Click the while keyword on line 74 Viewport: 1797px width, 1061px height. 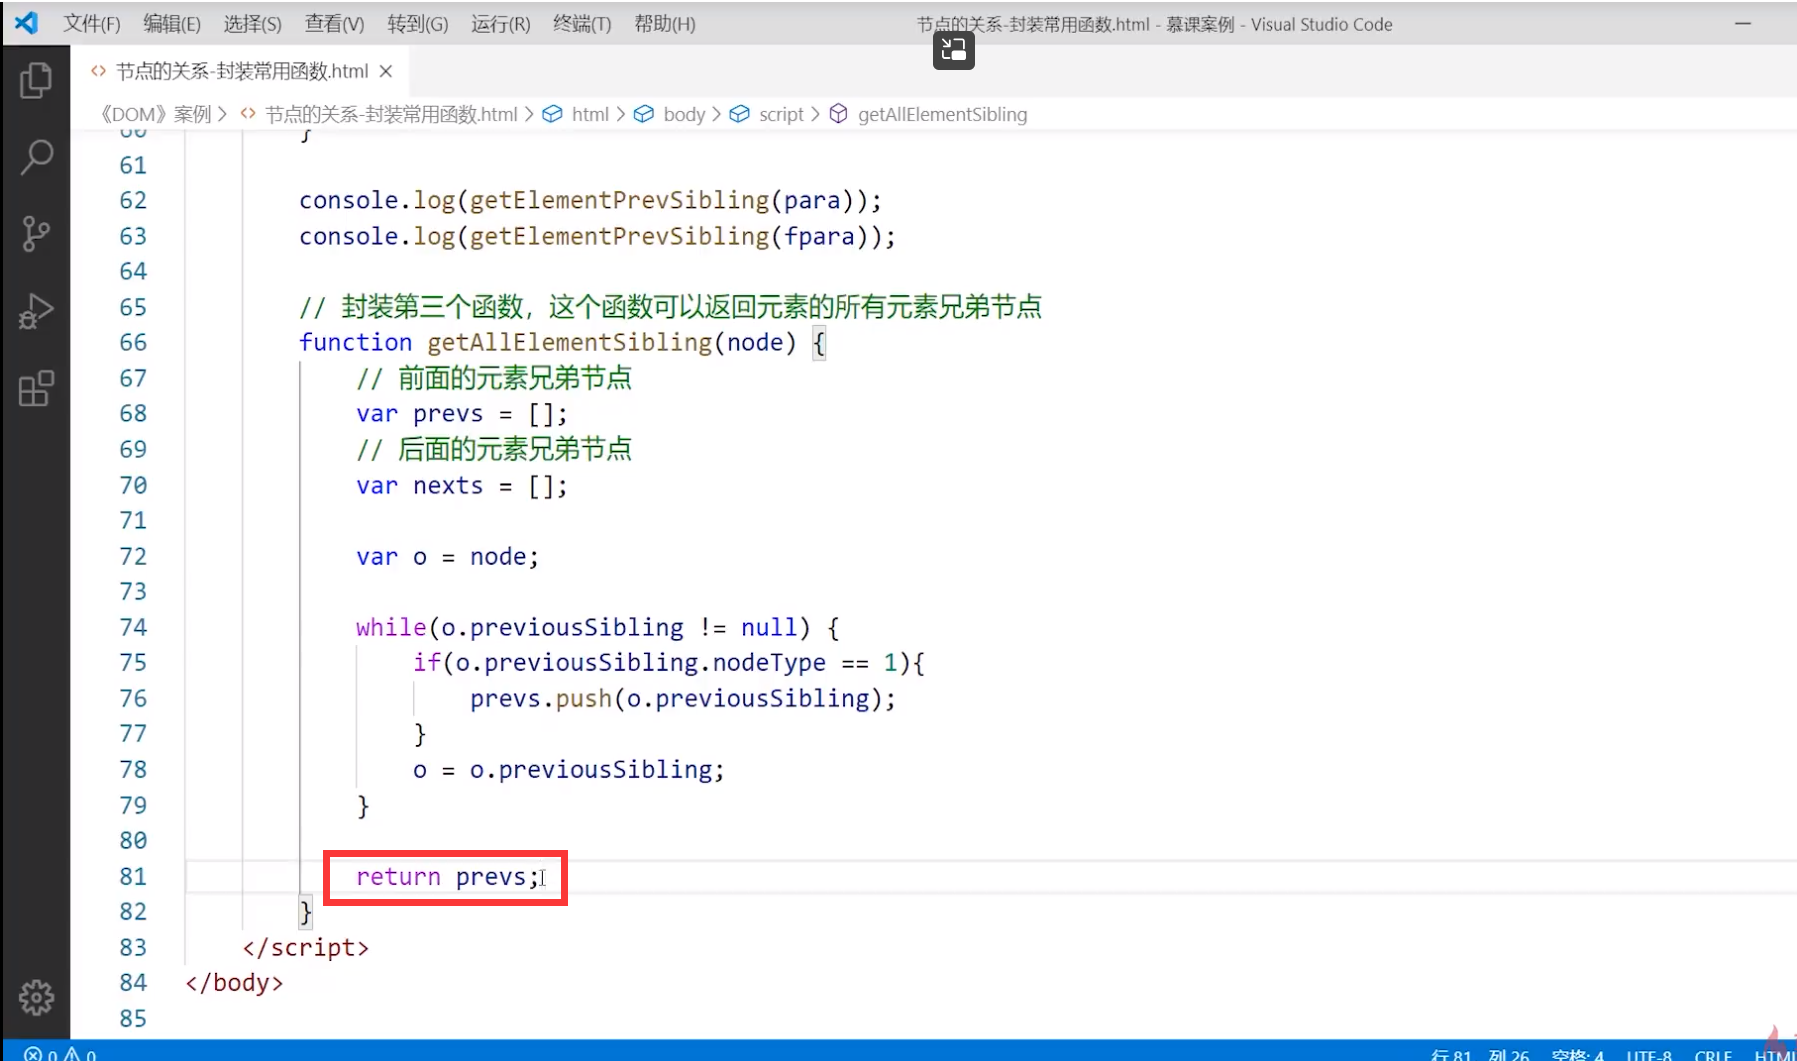click(391, 627)
